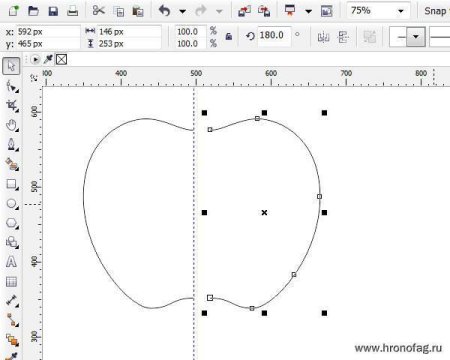450x360 pixels.
Task: Select the Rectangle tool
Action: click(x=12, y=184)
